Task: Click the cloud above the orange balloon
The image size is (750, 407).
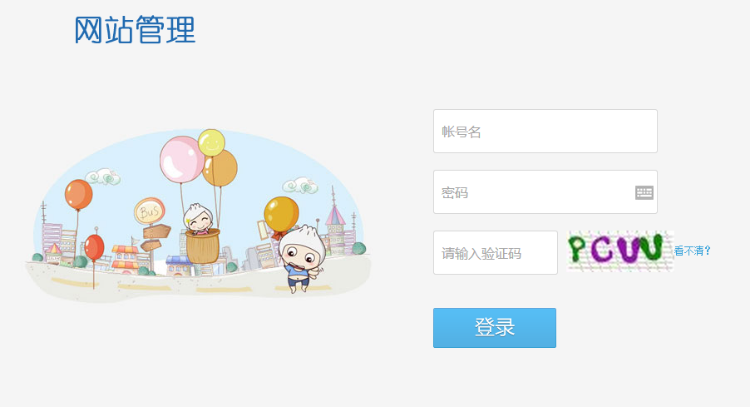Action: click(103, 176)
